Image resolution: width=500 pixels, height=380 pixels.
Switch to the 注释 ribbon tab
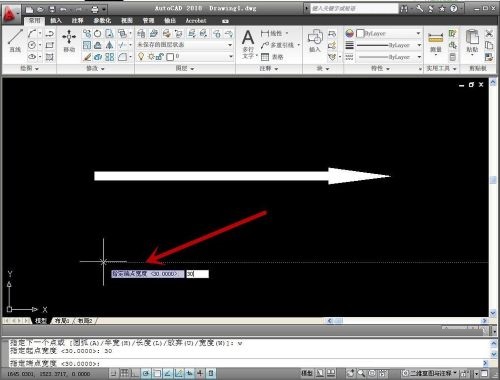(78, 21)
